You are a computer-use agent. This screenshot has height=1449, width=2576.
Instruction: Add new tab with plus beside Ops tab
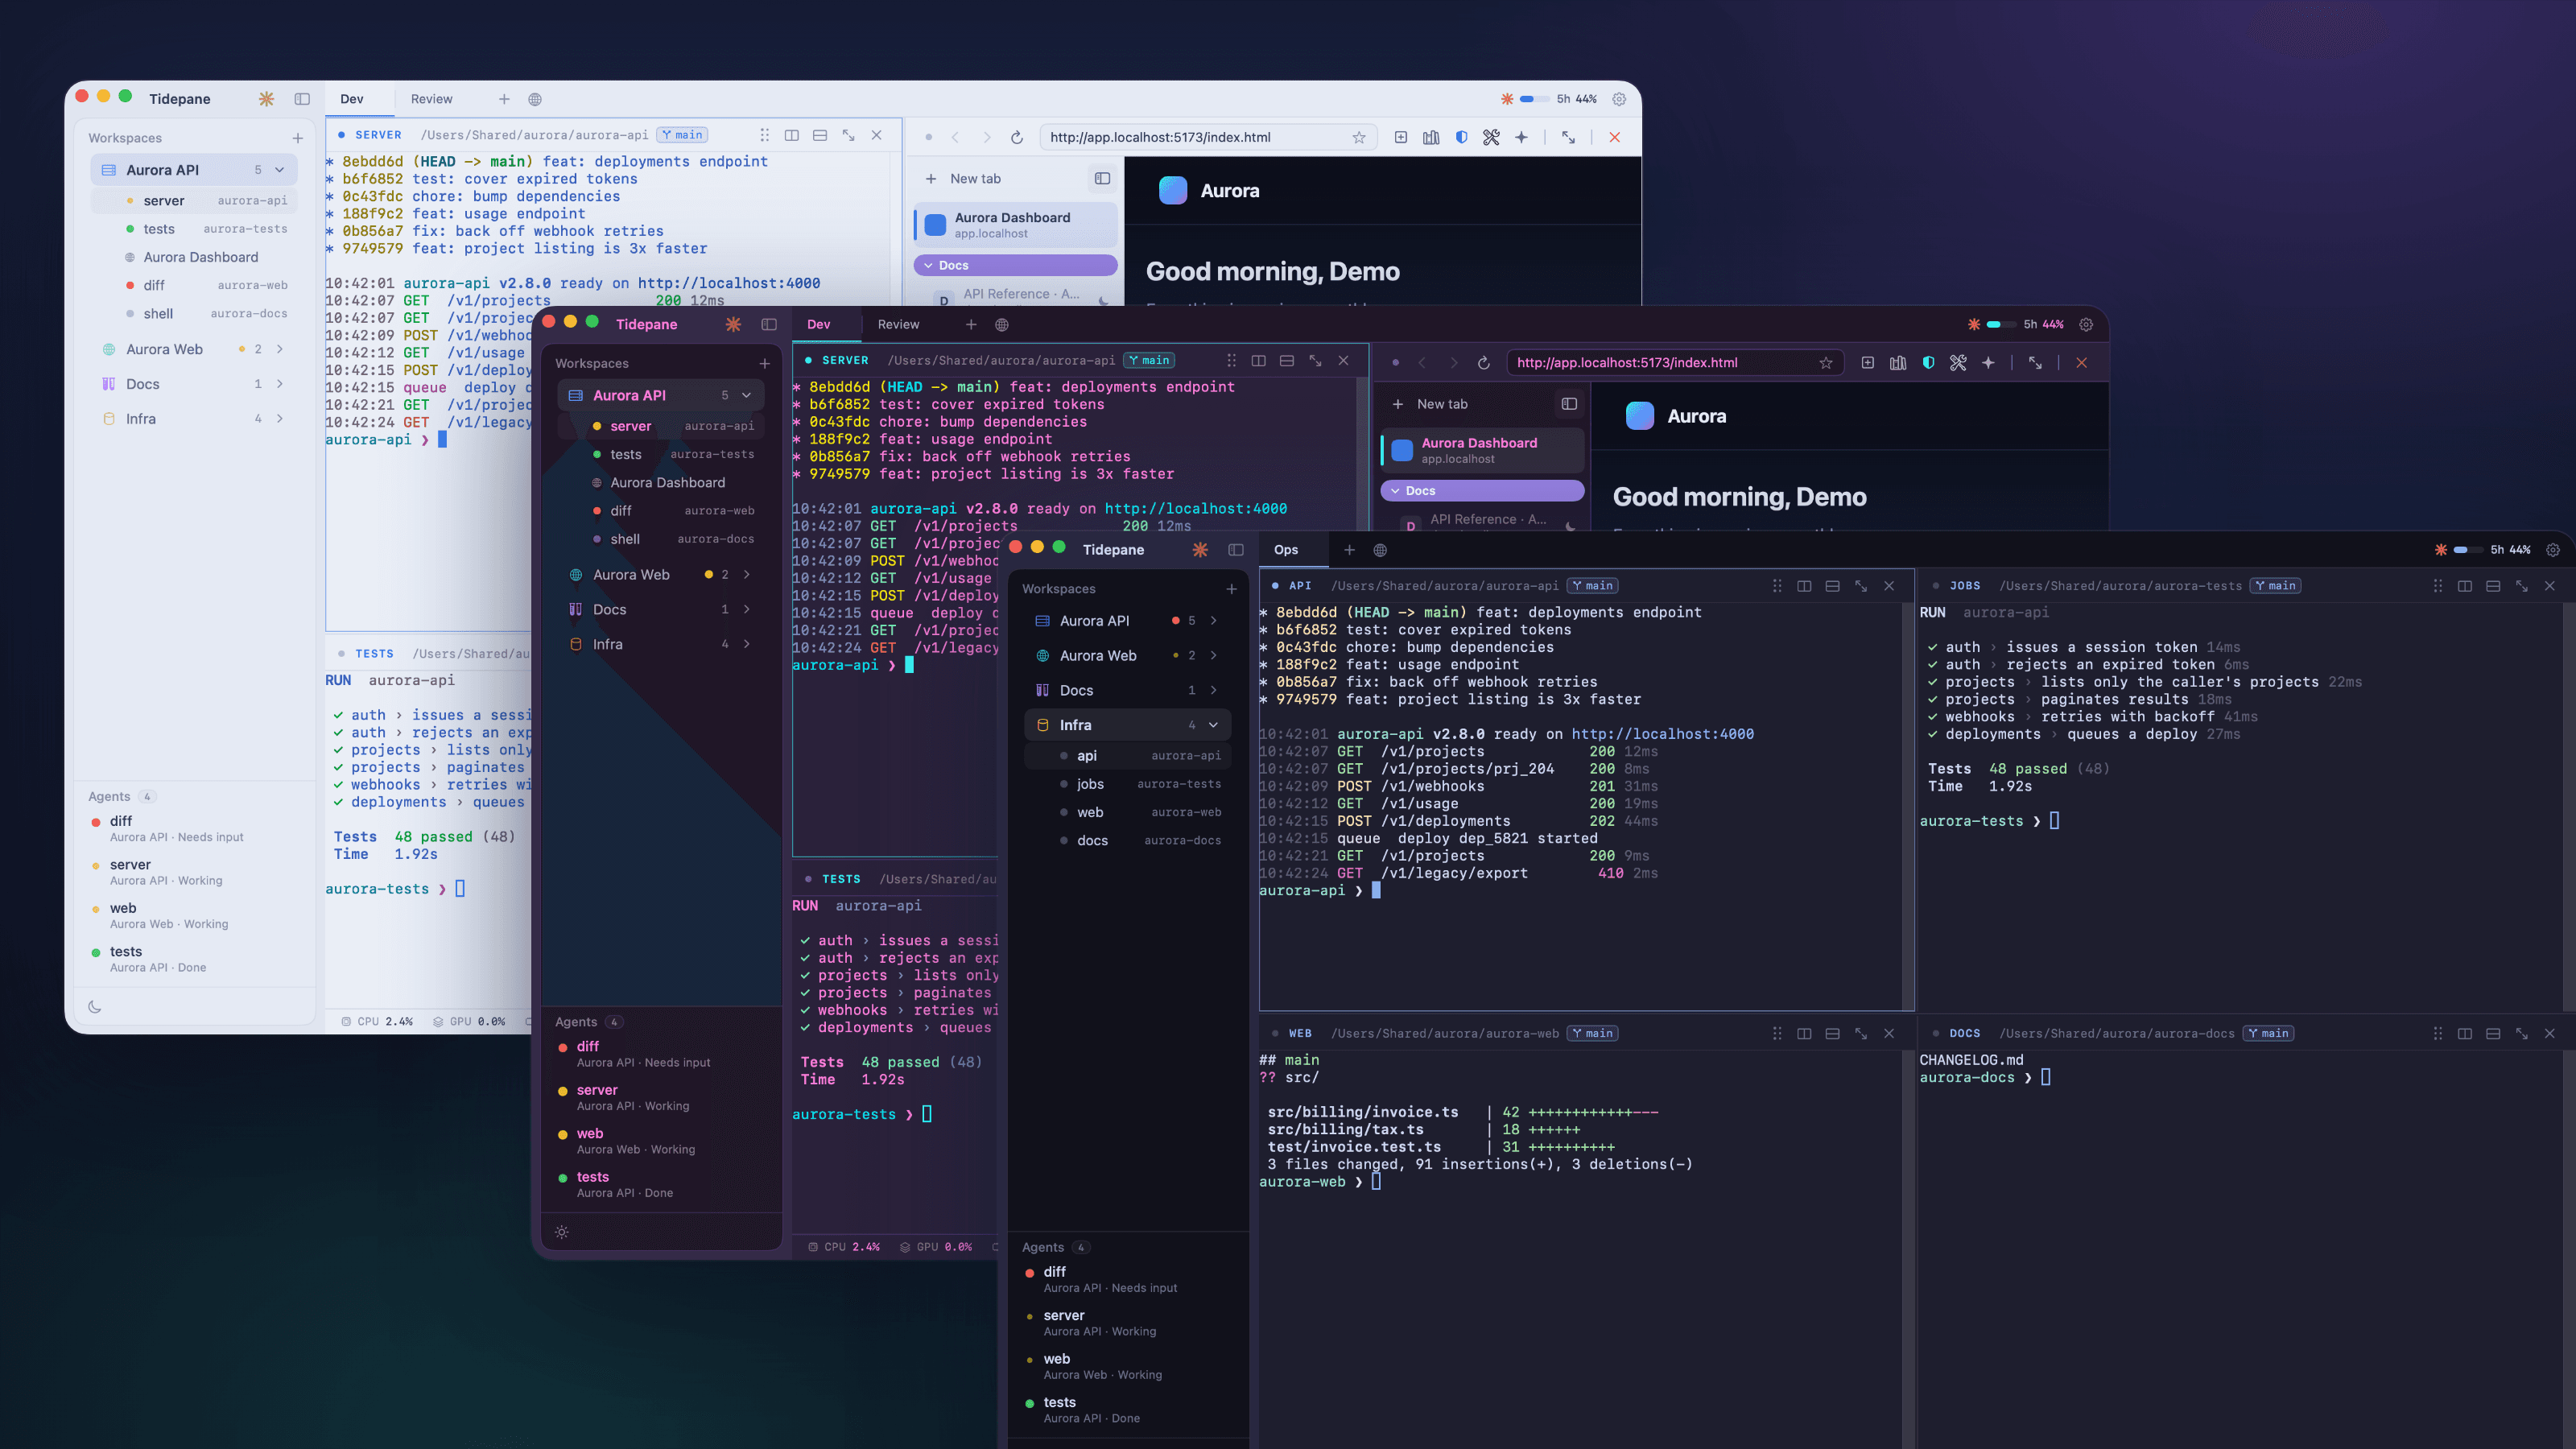click(x=1349, y=550)
